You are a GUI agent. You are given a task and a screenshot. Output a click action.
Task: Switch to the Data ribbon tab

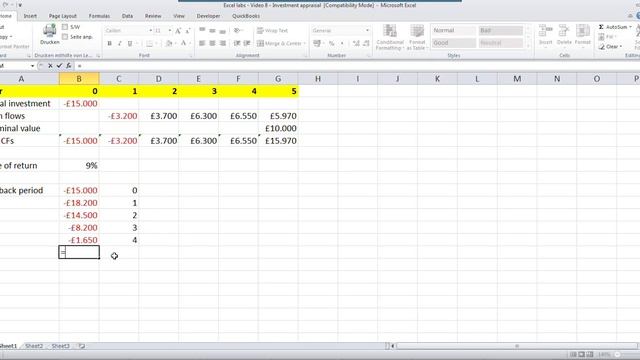pyautogui.click(x=127, y=16)
